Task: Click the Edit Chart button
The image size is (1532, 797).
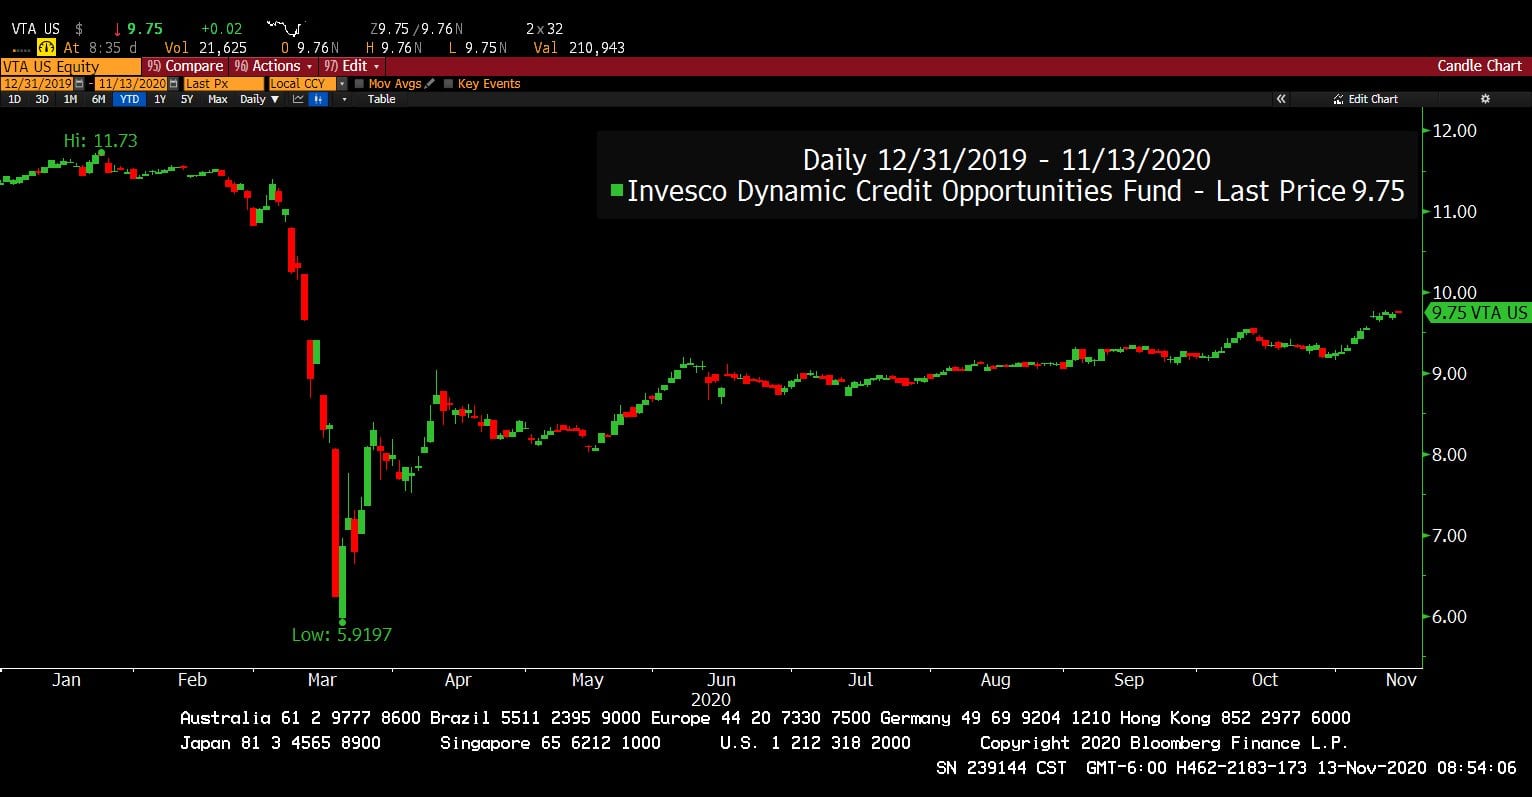Action: pyautogui.click(x=1365, y=99)
